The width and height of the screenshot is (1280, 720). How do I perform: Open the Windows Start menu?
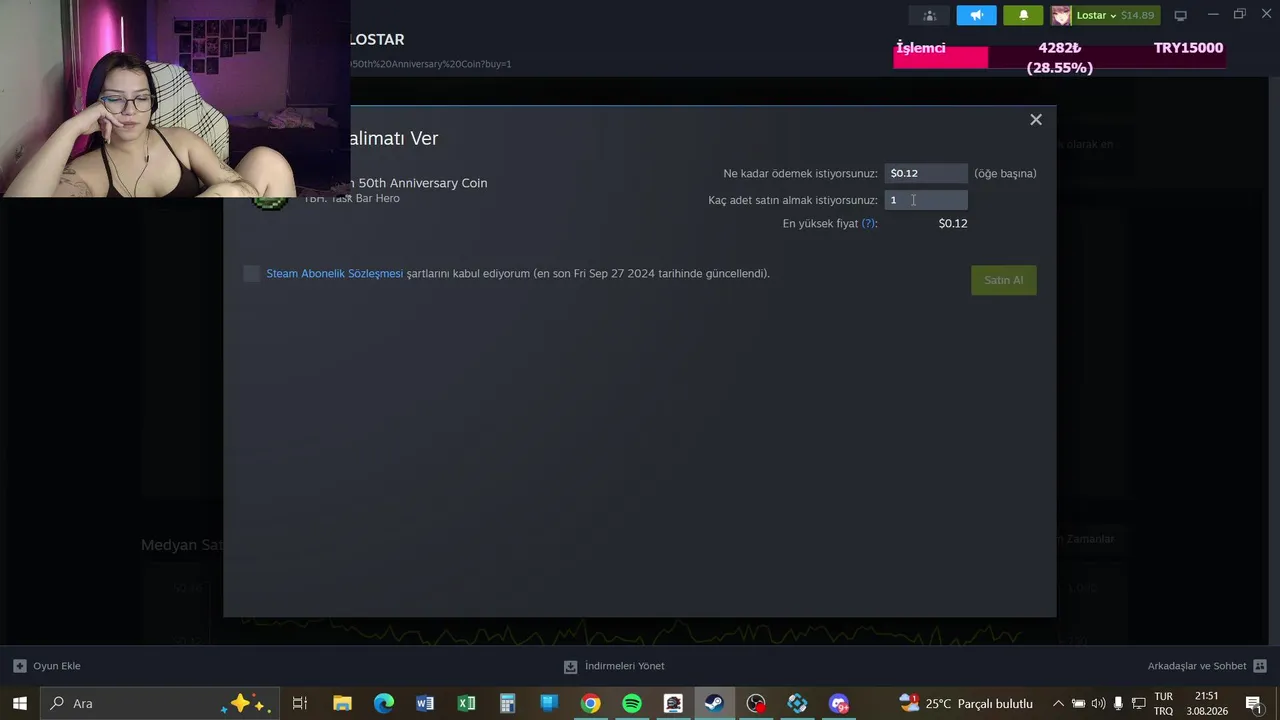[20, 703]
